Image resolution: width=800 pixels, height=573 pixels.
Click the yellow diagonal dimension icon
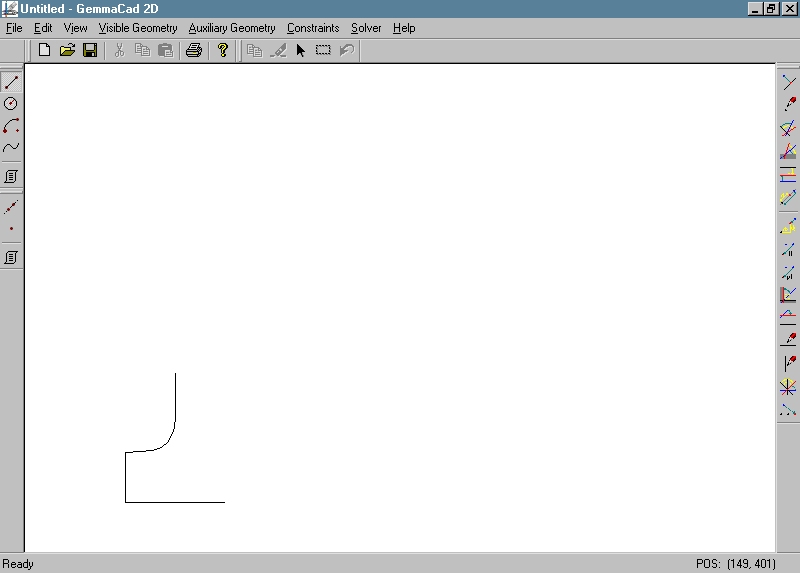click(788, 197)
